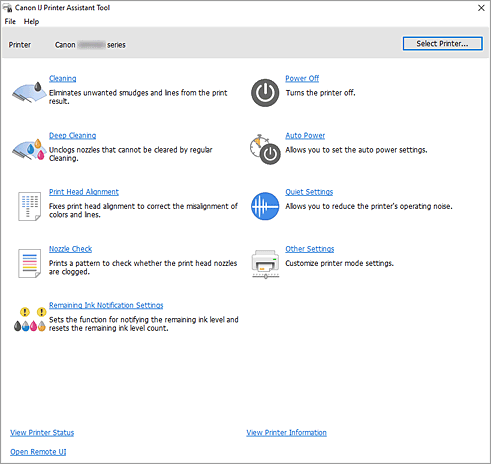Click the Deep Cleaning colored drops icon

click(29, 149)
